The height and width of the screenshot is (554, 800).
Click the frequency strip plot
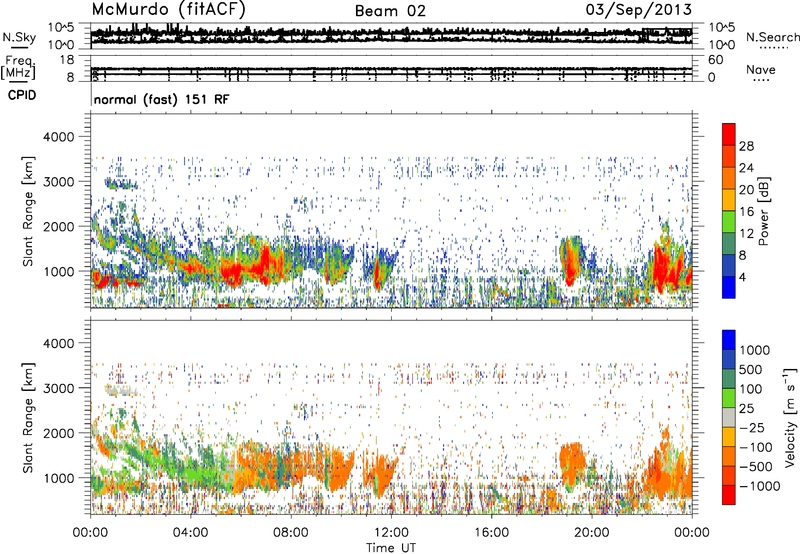[x=391, y=68]
